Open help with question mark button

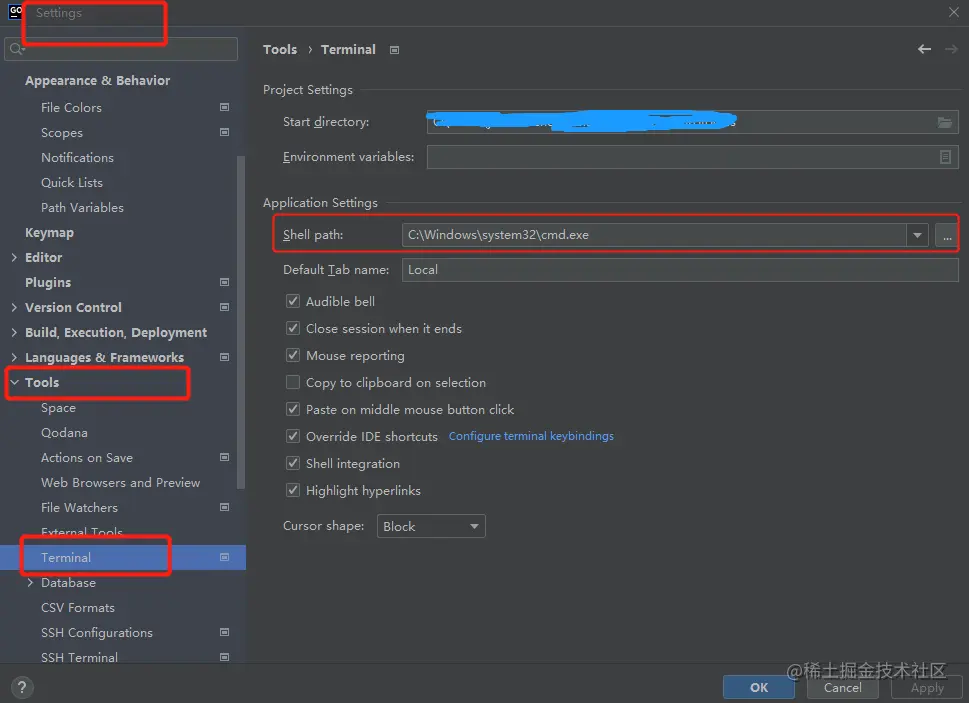pyautogui.click(x=22, y=687)
